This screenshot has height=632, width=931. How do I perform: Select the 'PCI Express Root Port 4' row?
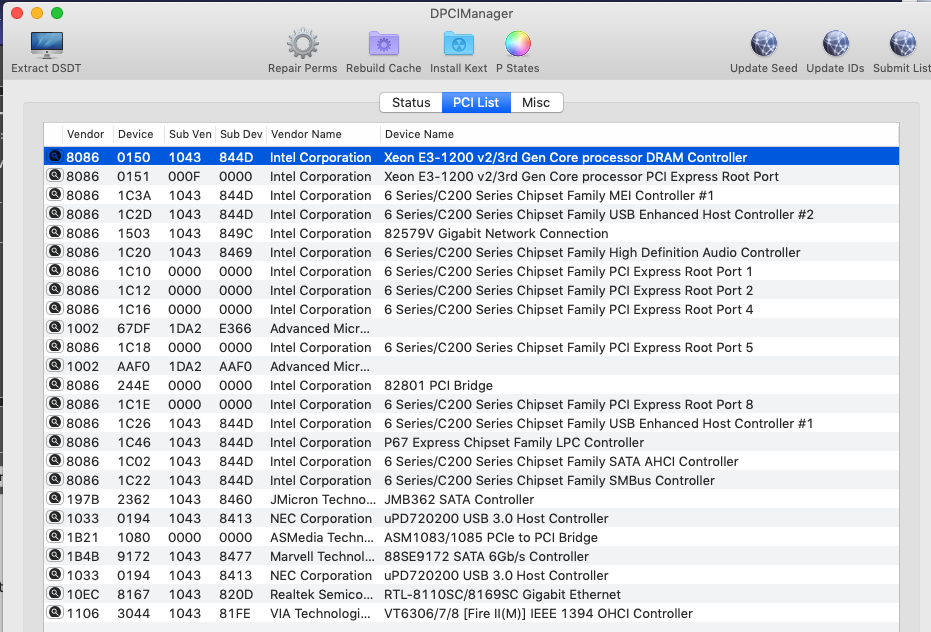pos(471,309)
